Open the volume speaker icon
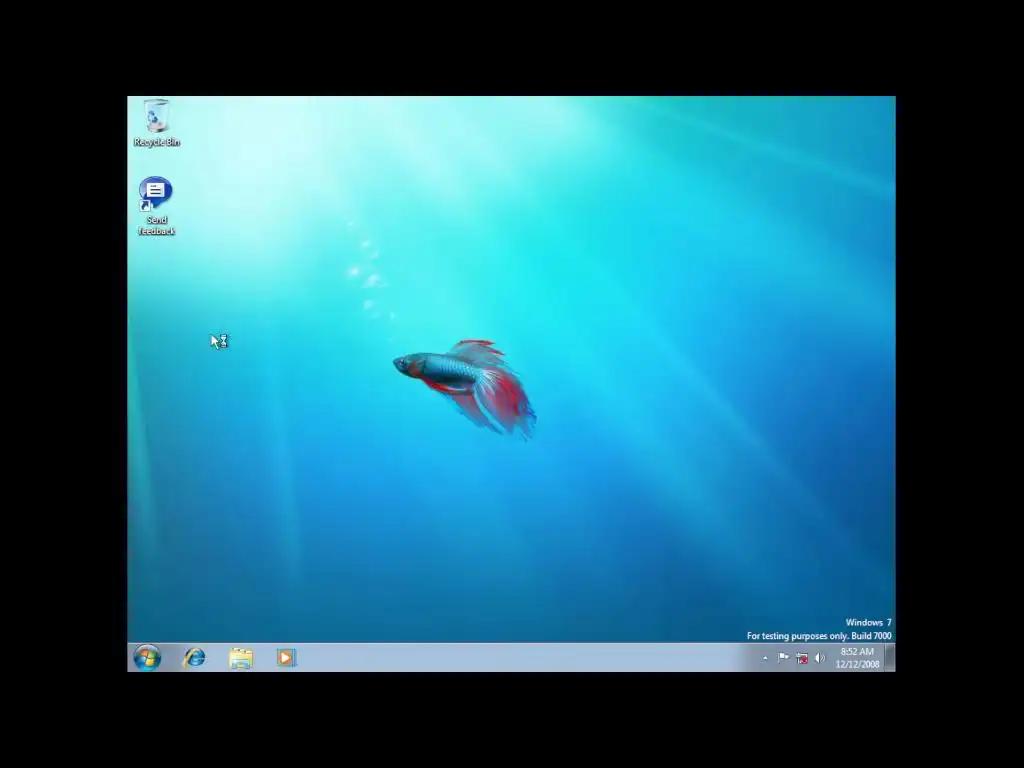The image size is (1024, 768). point(820,658)
